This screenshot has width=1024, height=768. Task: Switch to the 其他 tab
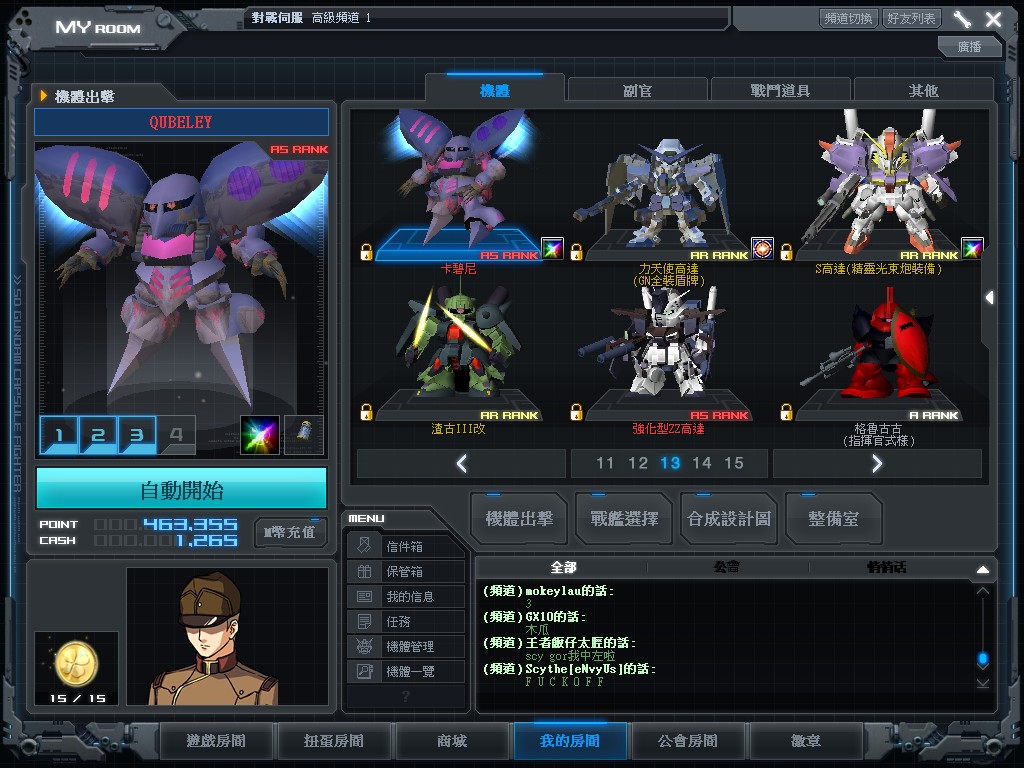(x=923, y=90)
